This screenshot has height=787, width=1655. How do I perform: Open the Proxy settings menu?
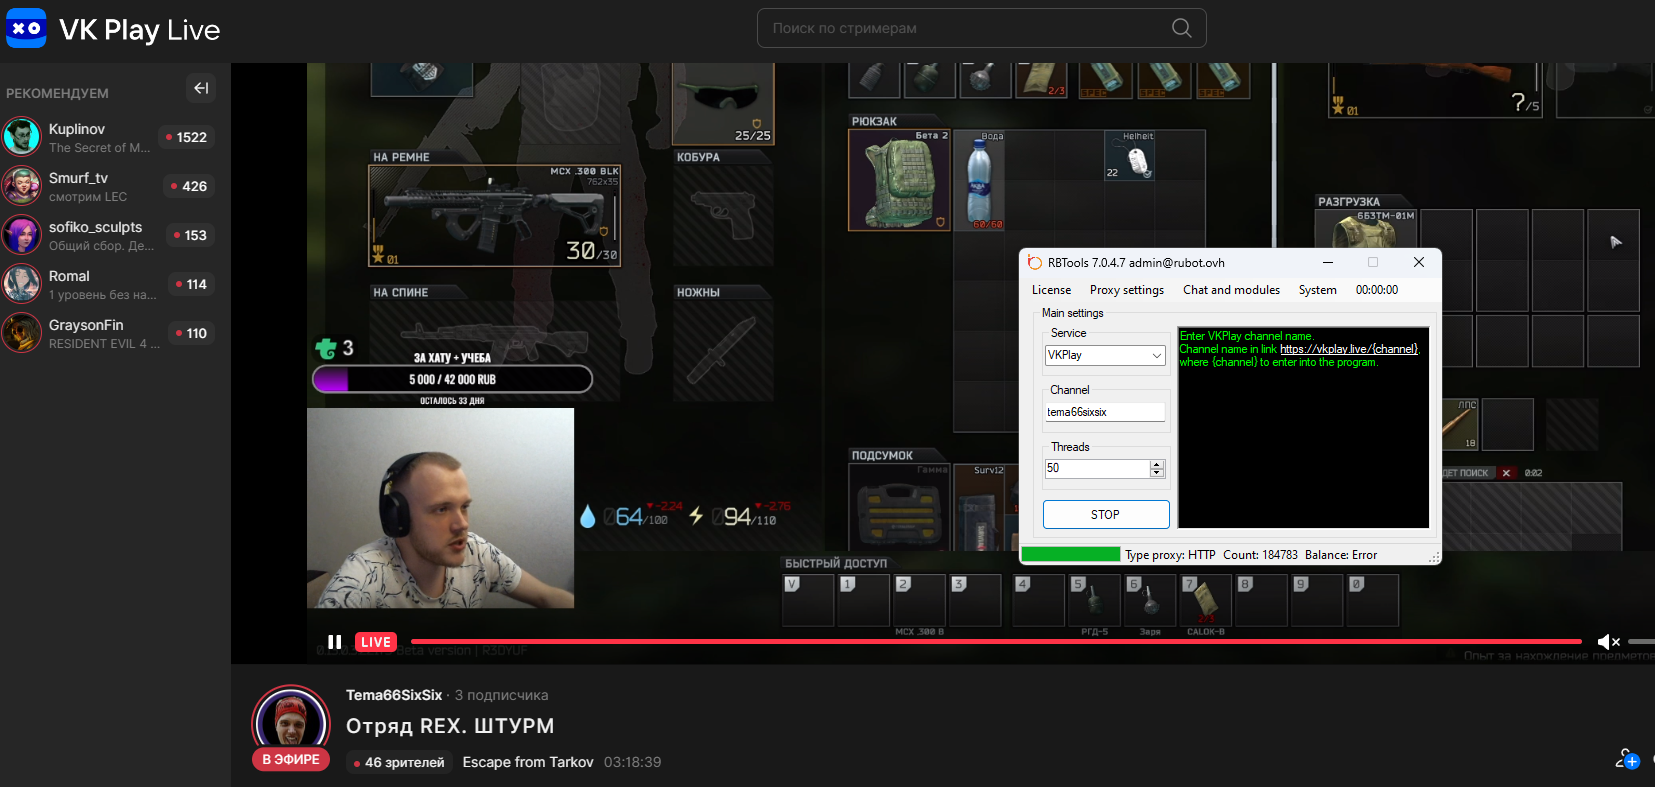tap(1126, 290)
